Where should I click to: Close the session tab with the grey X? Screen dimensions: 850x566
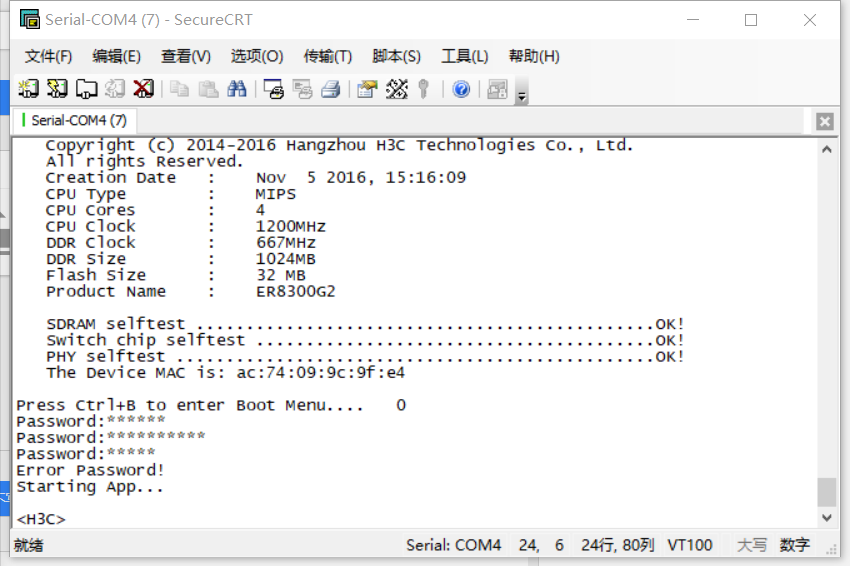point(825,121)
